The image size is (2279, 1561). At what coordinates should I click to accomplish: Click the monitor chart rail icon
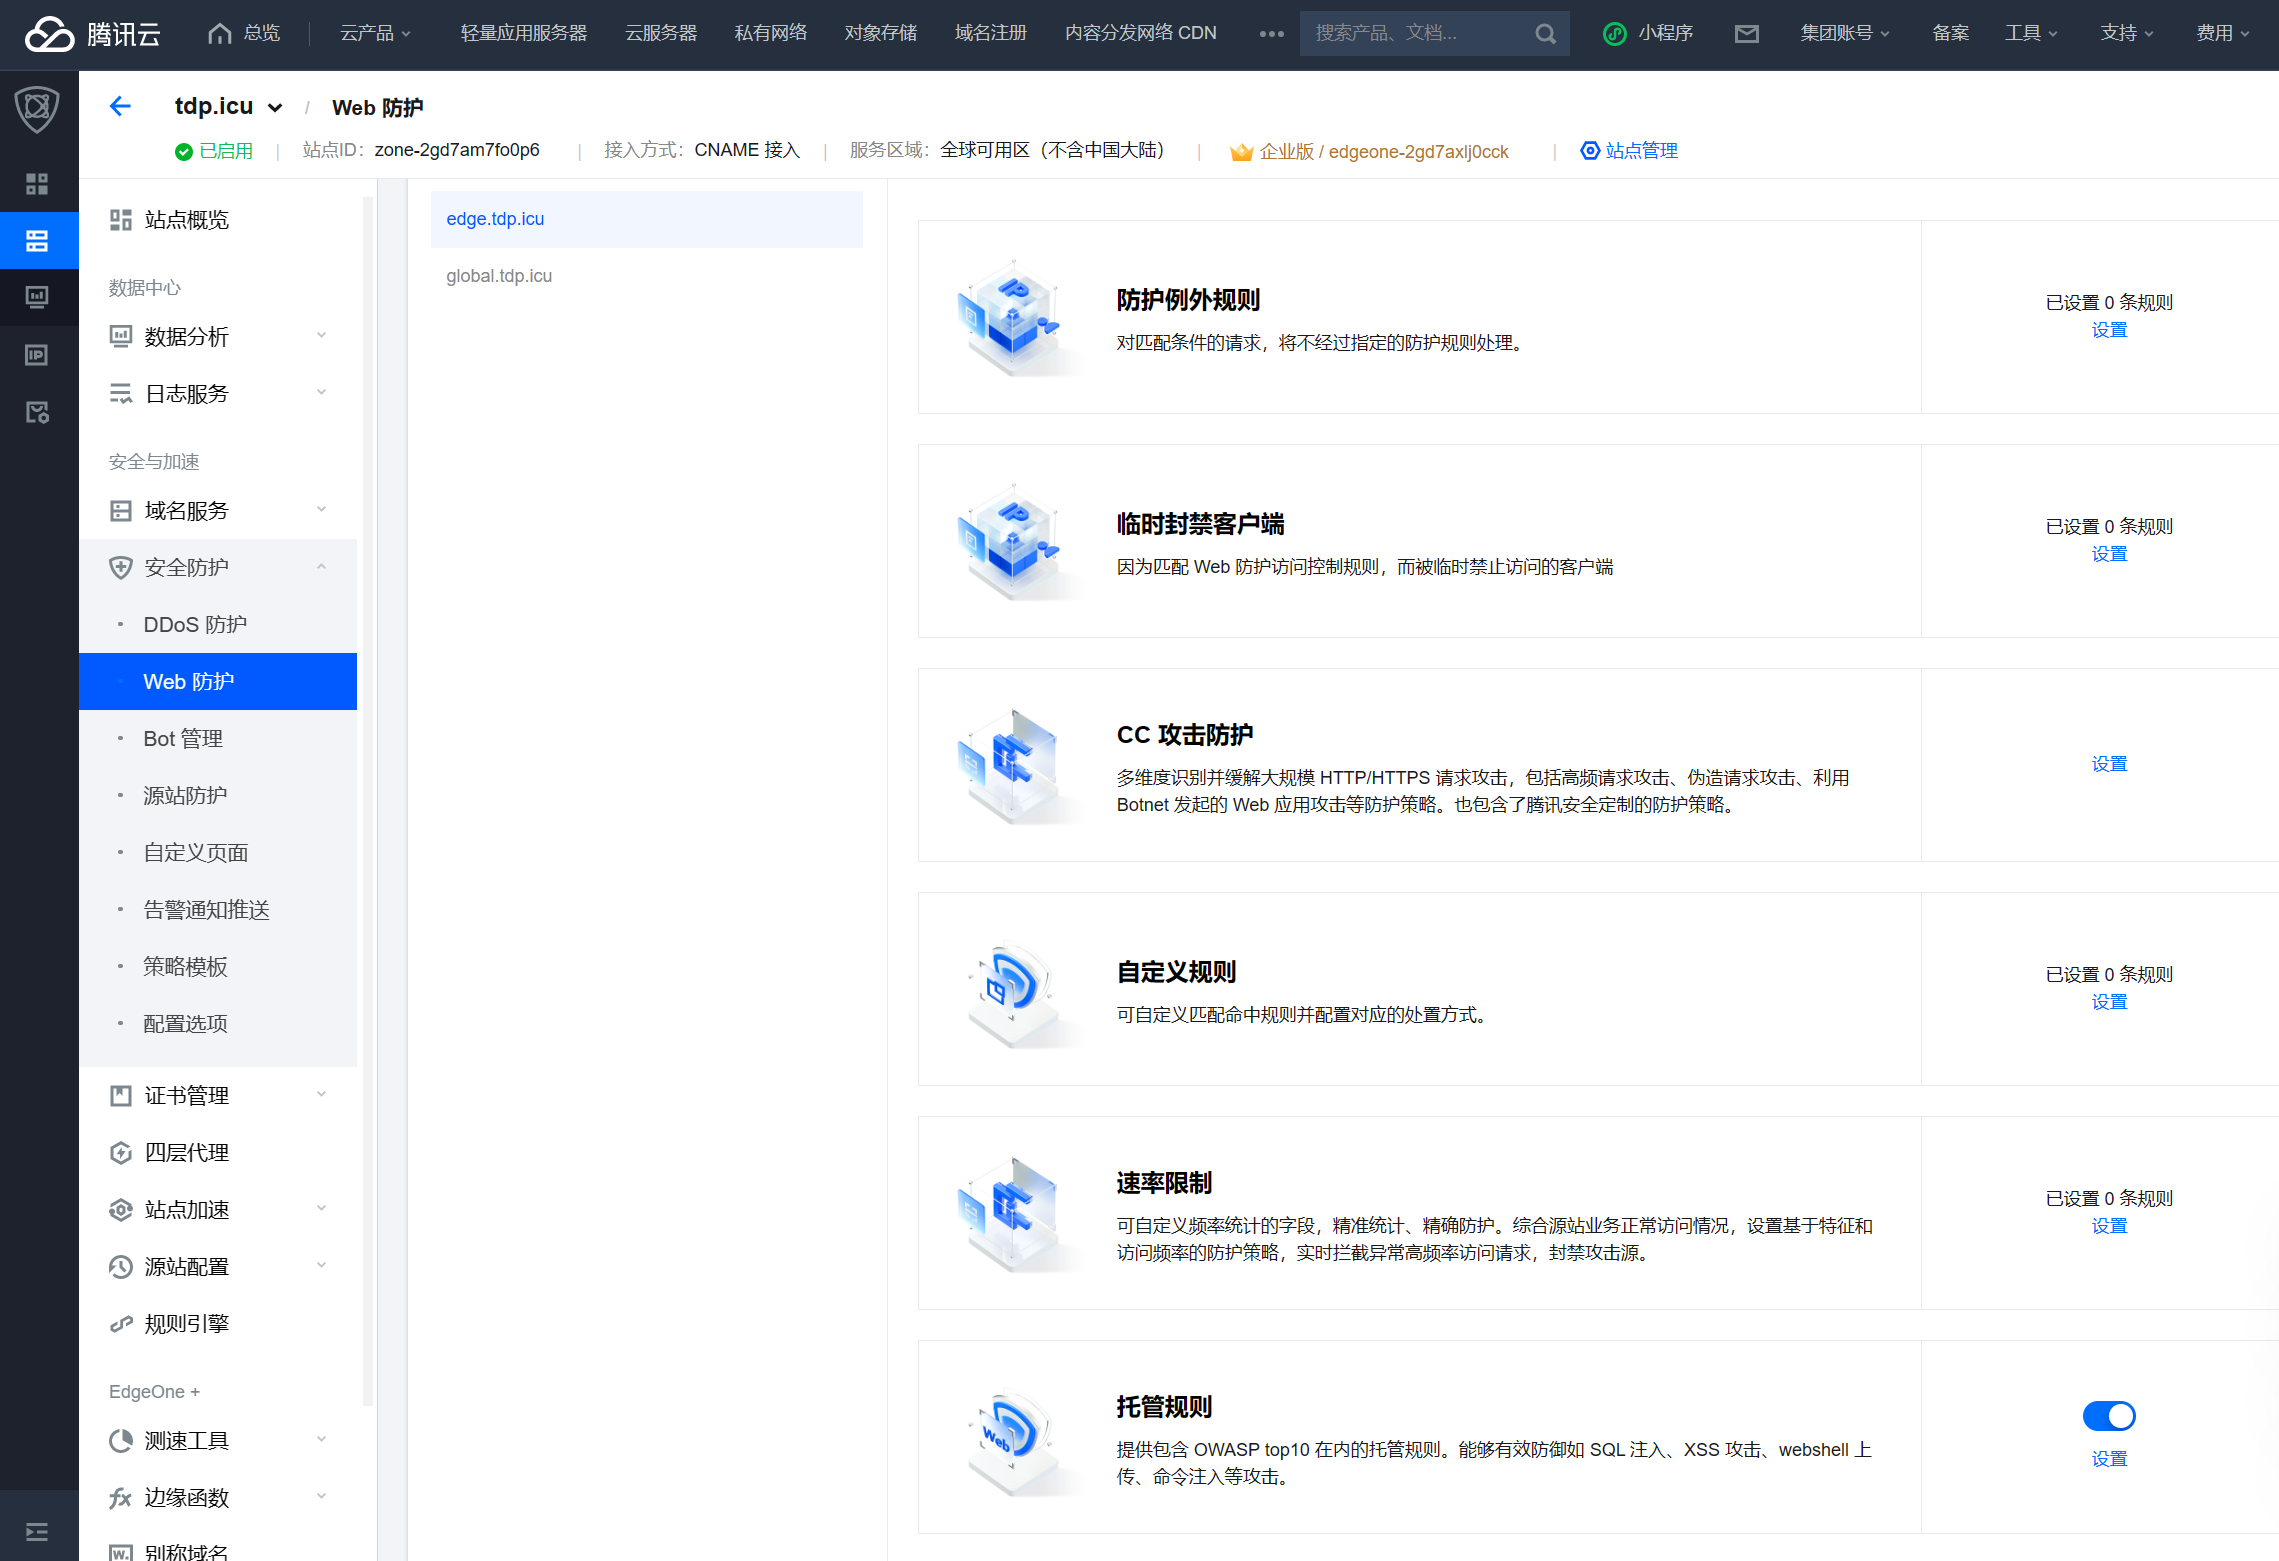click(38, 298)
